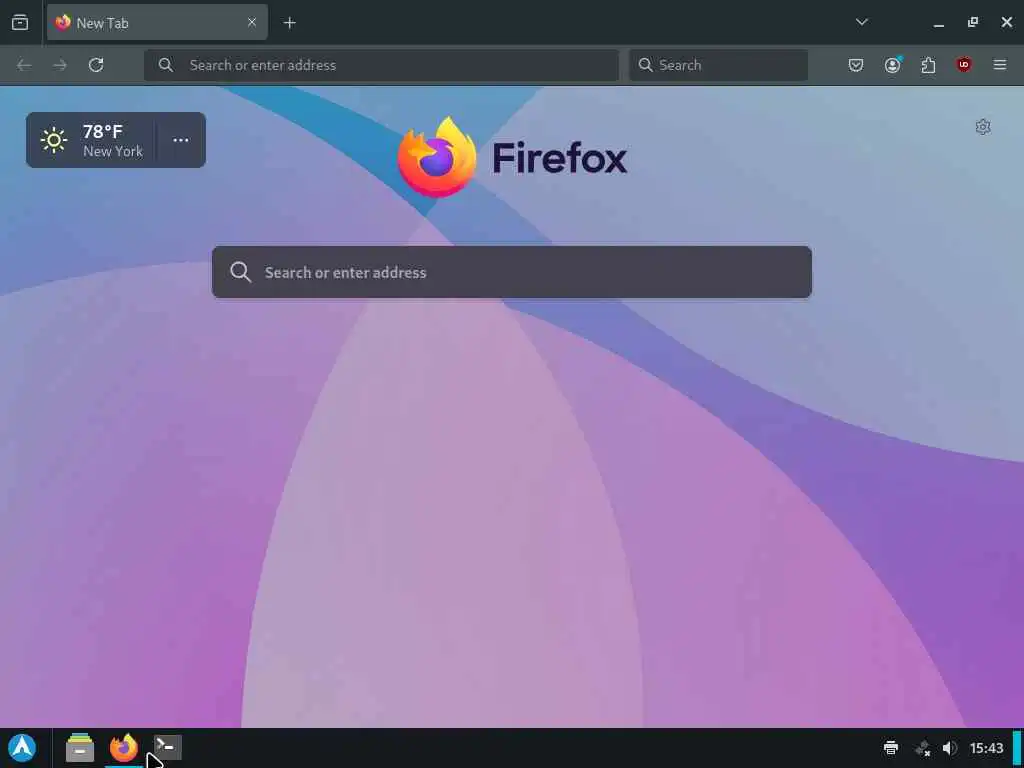The width and height of the screenshot is (1024, 768).
Task: Reload the current page
Action: 96,65
